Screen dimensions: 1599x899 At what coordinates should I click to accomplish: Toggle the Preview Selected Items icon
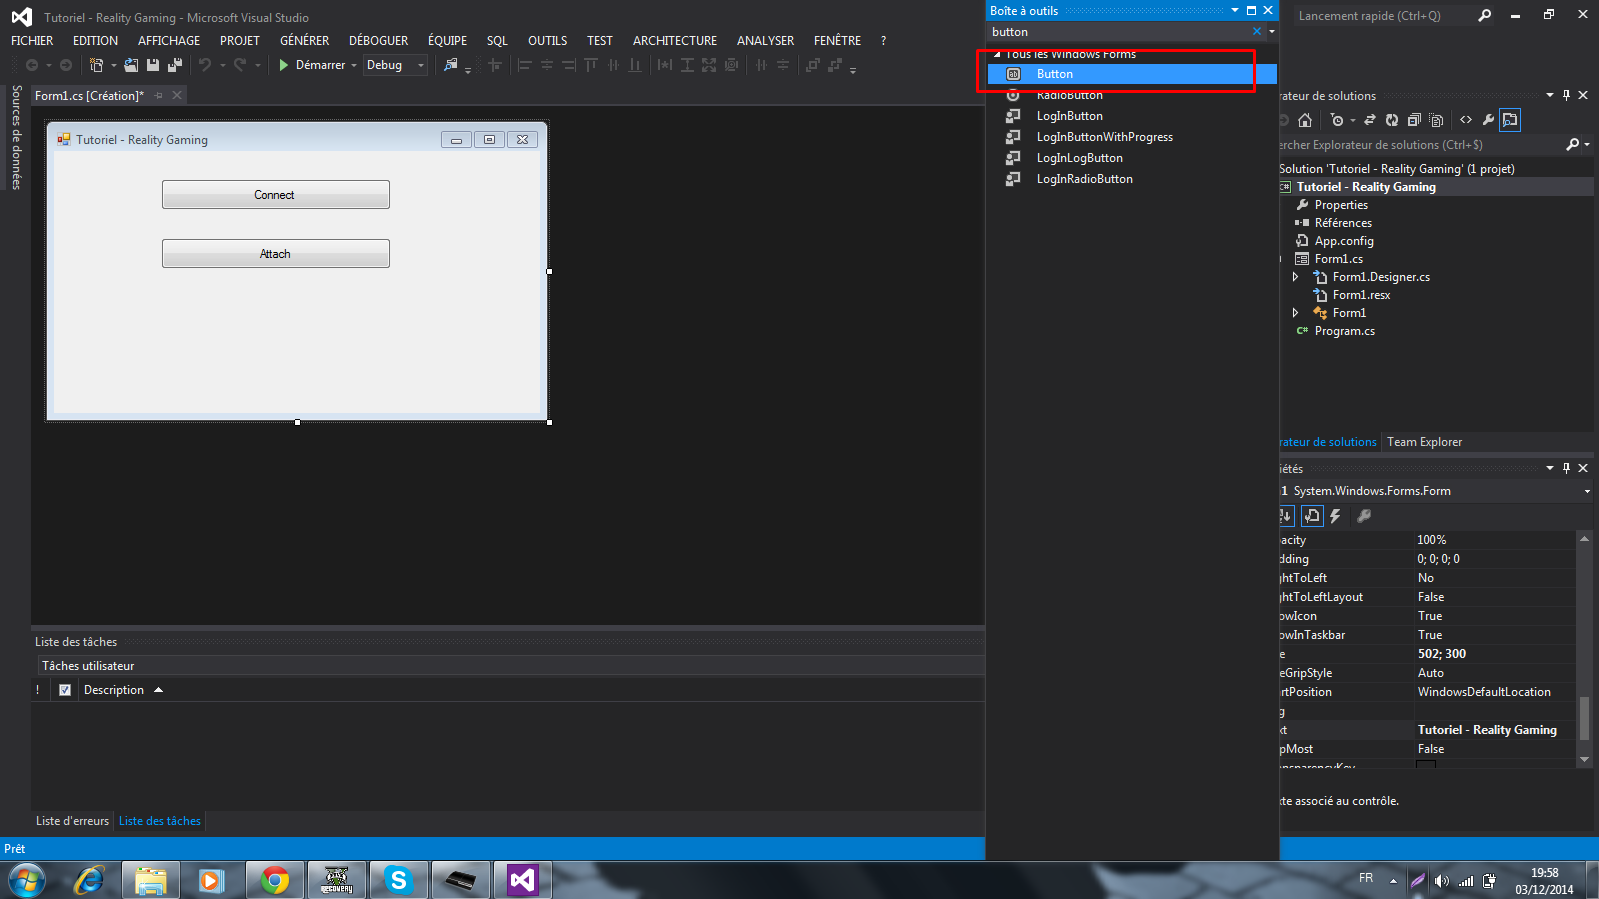[x=1510, y=120]
